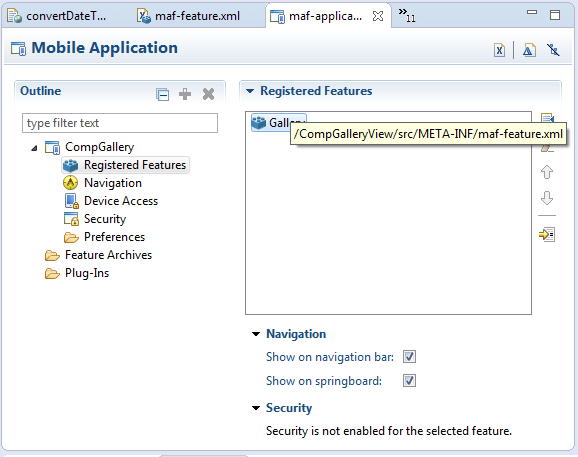Click the move feature up arrow
This screenshot has height=457, width=578.
[547, 172]
